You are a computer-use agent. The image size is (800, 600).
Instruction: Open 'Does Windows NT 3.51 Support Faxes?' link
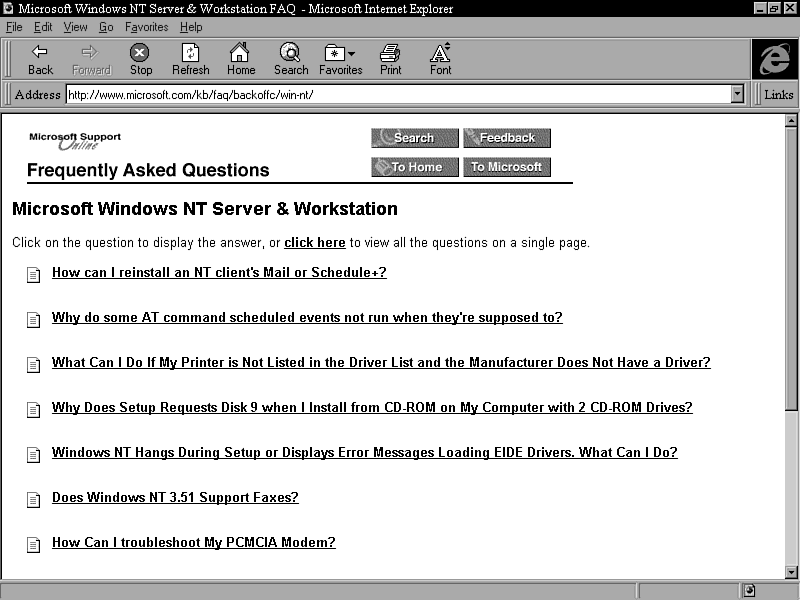click(x=175, y=498)
